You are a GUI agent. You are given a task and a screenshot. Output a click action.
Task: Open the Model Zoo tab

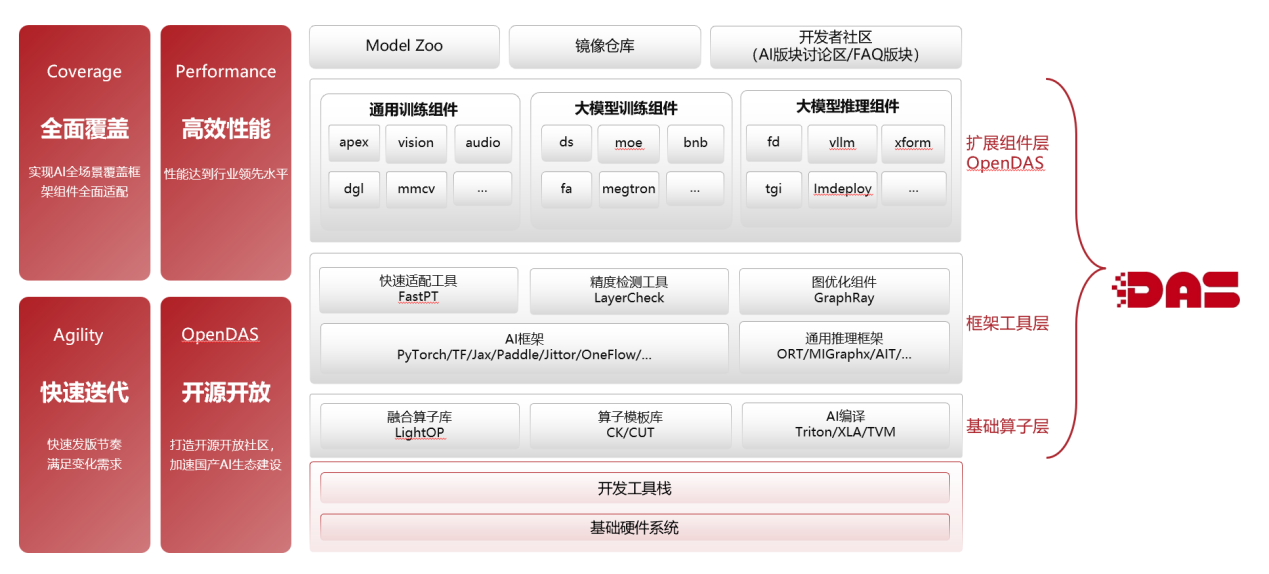[404, 46]
